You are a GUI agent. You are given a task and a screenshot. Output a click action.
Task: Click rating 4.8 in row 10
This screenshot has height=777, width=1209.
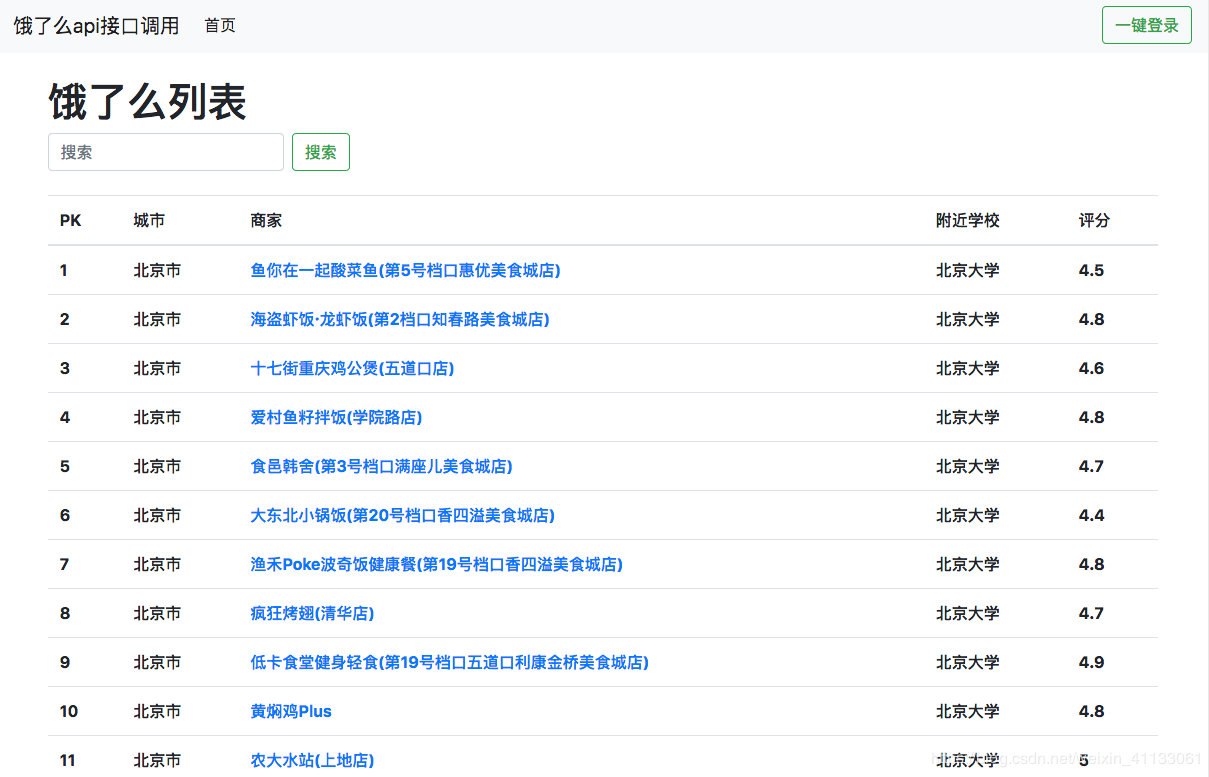point(1091,711)
